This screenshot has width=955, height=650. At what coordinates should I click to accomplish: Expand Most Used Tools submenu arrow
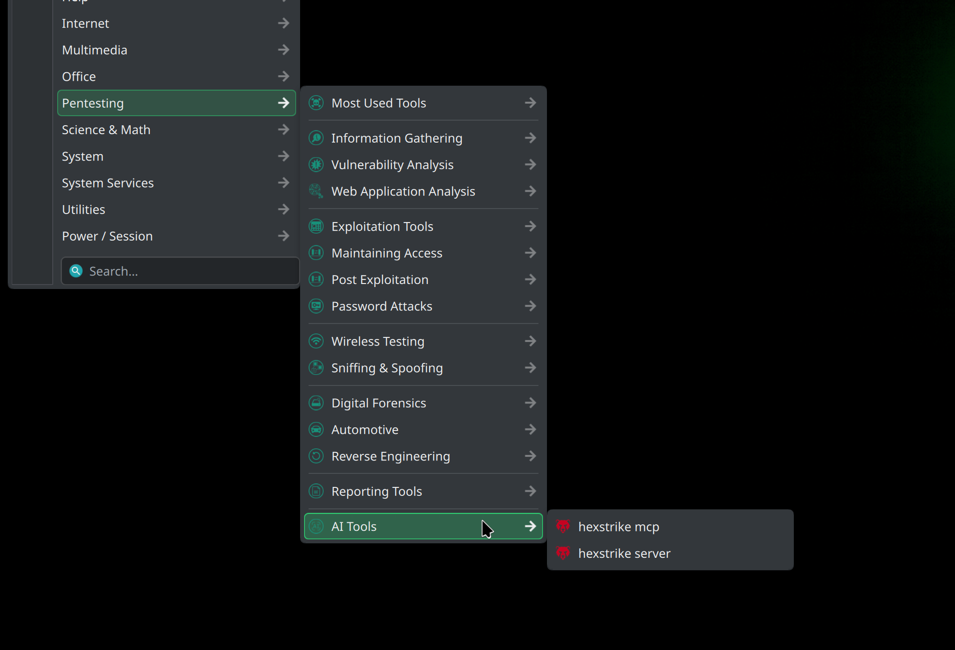(530, 103)
